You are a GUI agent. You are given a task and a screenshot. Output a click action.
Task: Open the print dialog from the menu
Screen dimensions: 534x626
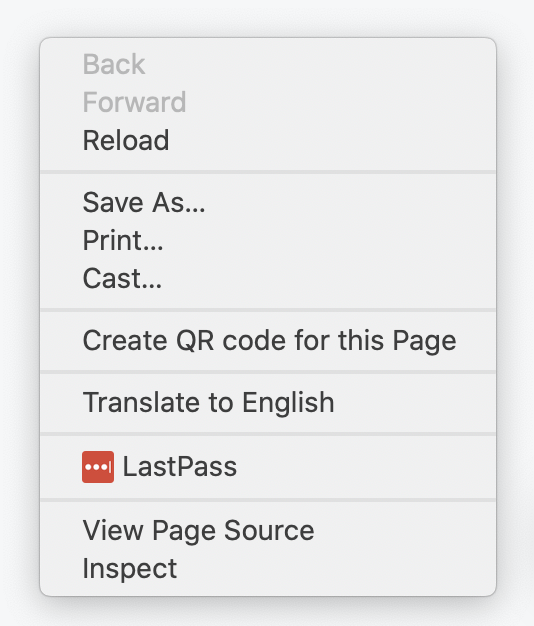tap(268, 240)
